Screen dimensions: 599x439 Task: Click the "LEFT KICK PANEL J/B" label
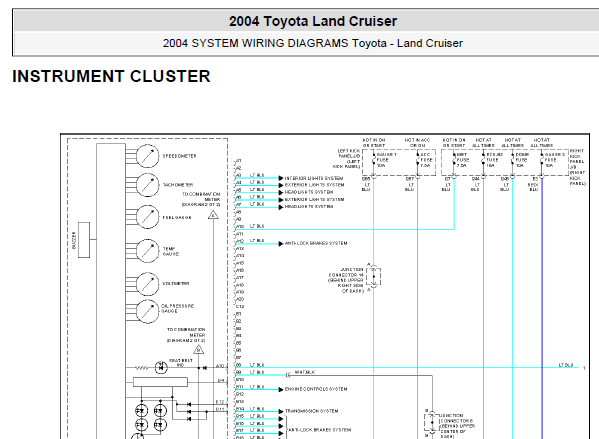pos(346,159)
